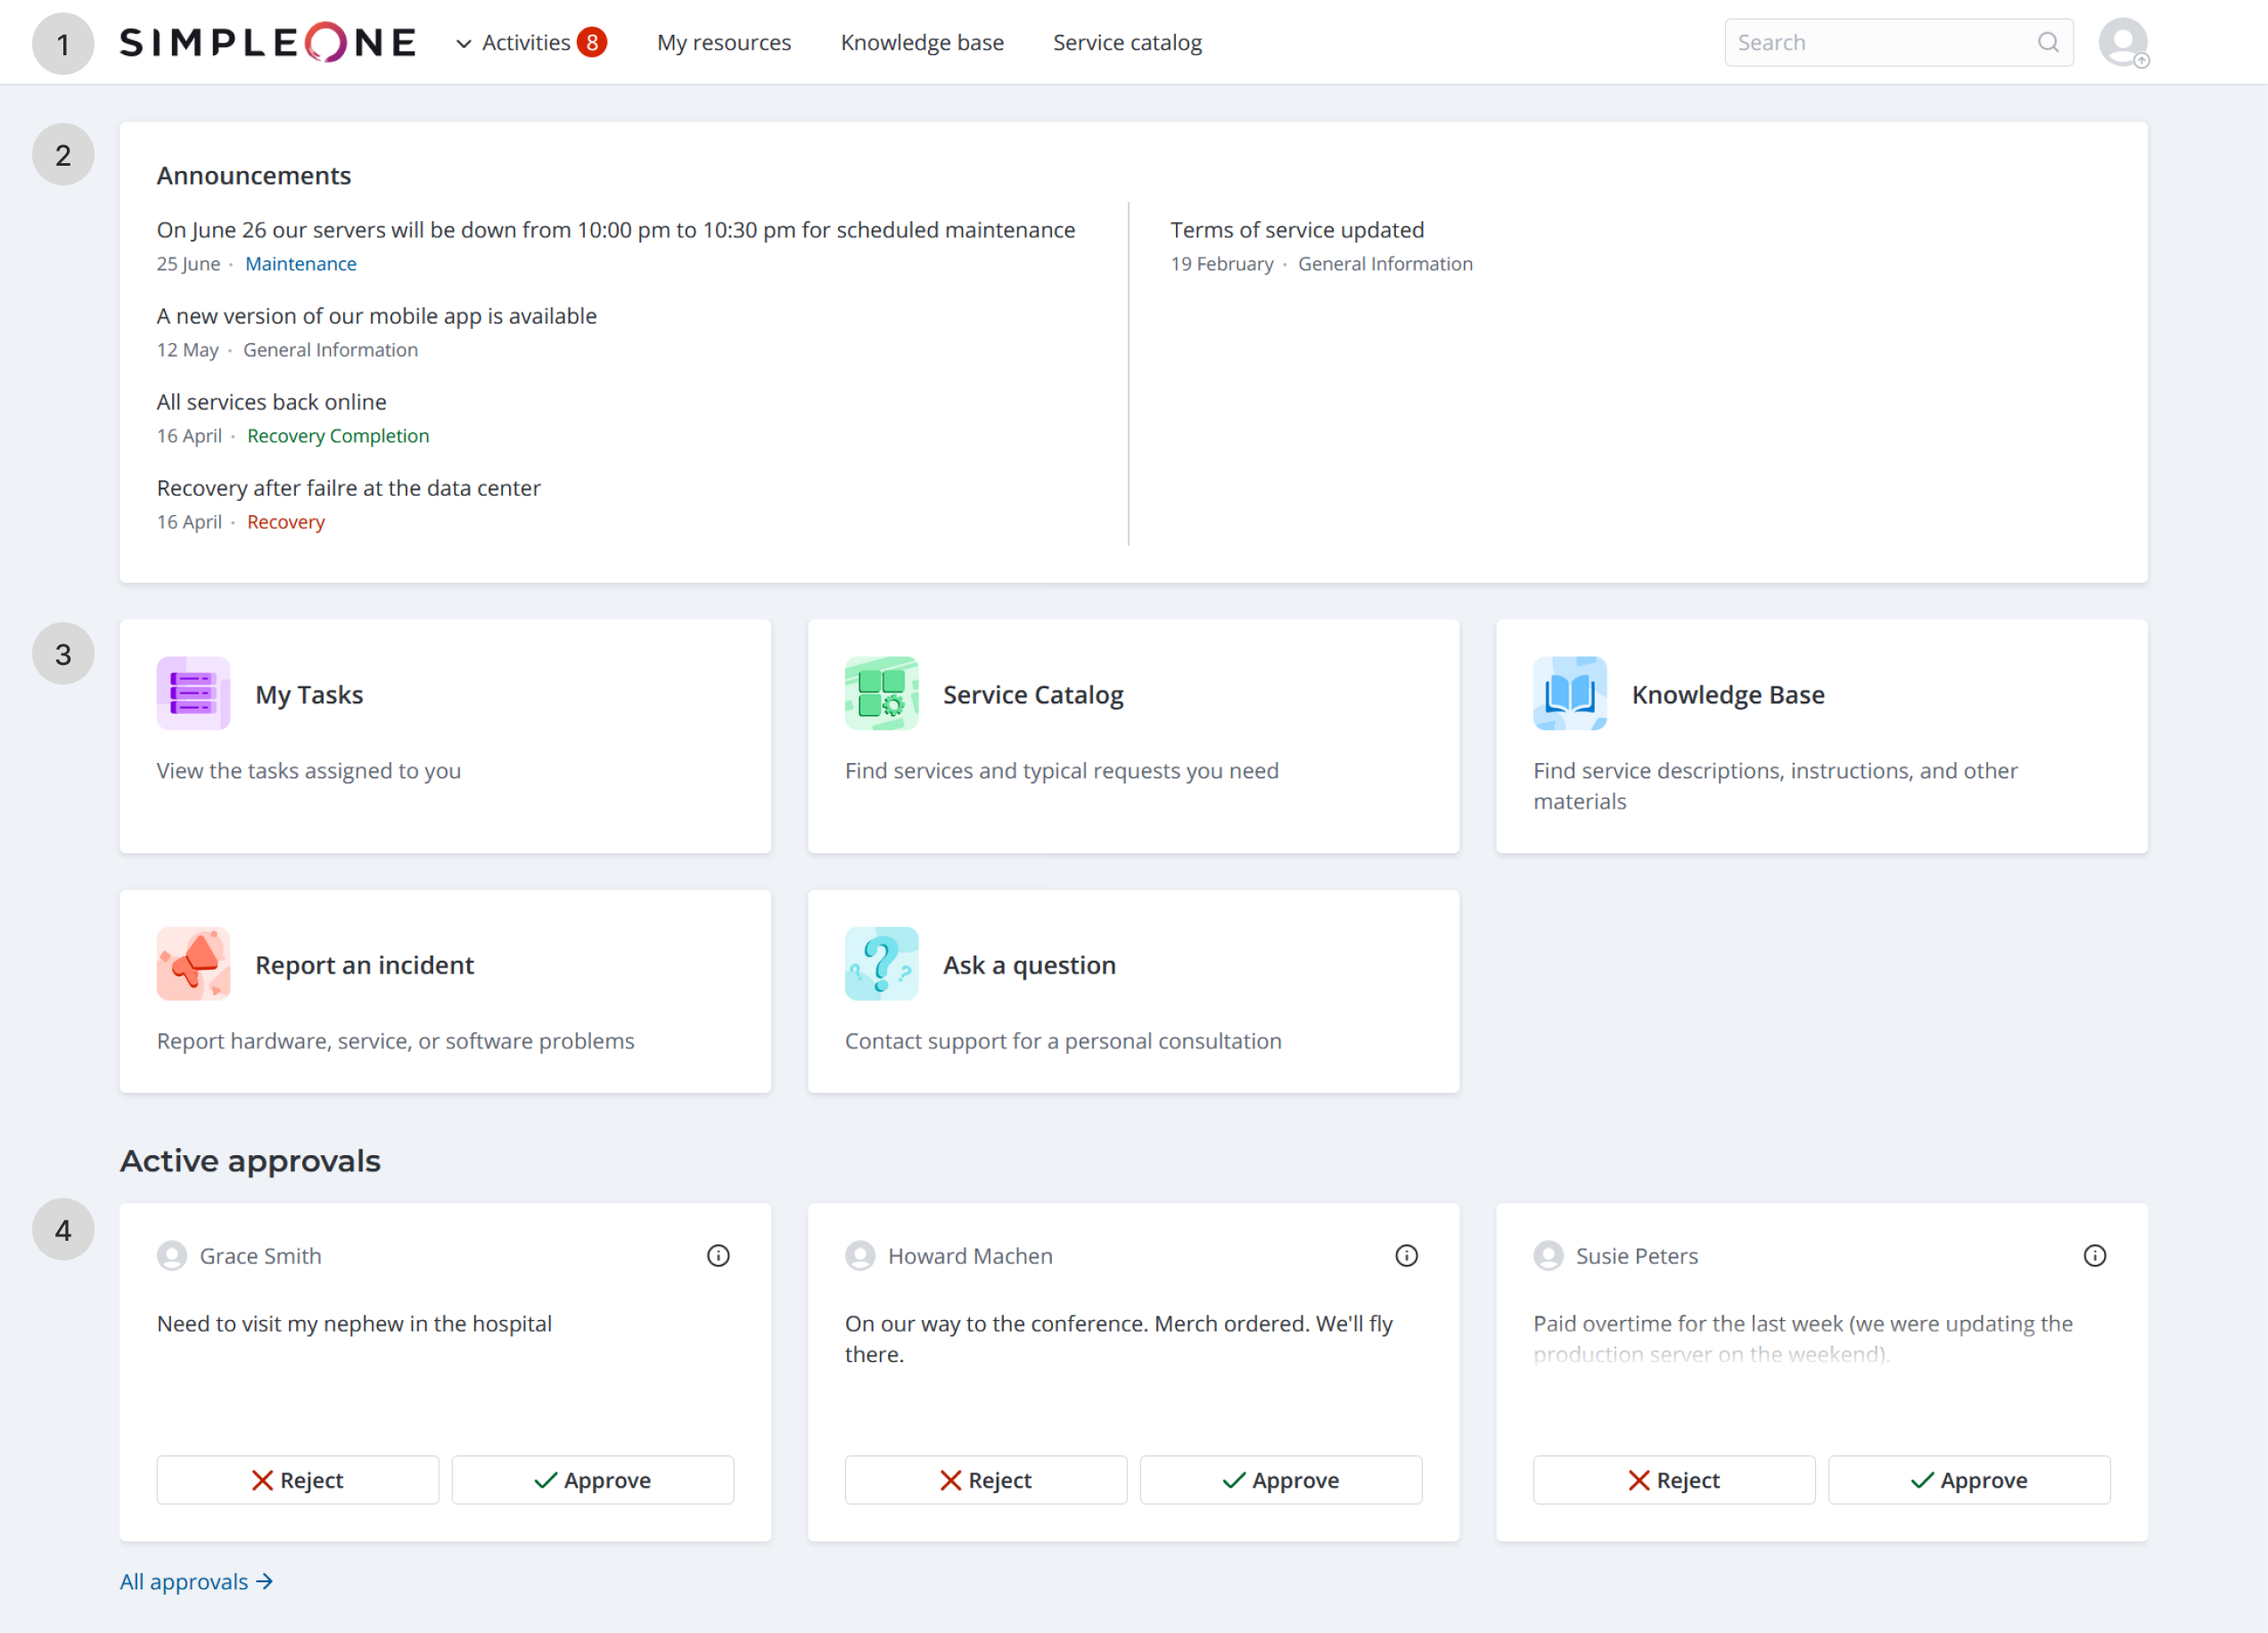Show info for Howard Machen approval
Viewport: 2268px width, 1633px height.
[x=1406, y=1256]
